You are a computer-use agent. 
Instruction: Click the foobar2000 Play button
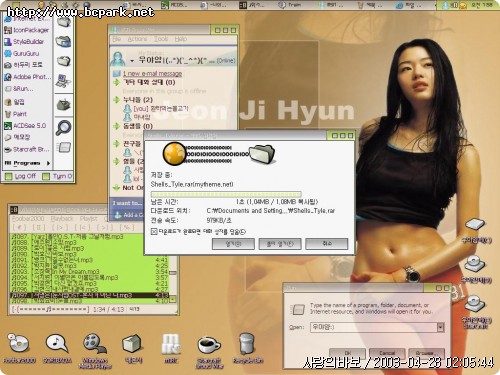(60, 228)
